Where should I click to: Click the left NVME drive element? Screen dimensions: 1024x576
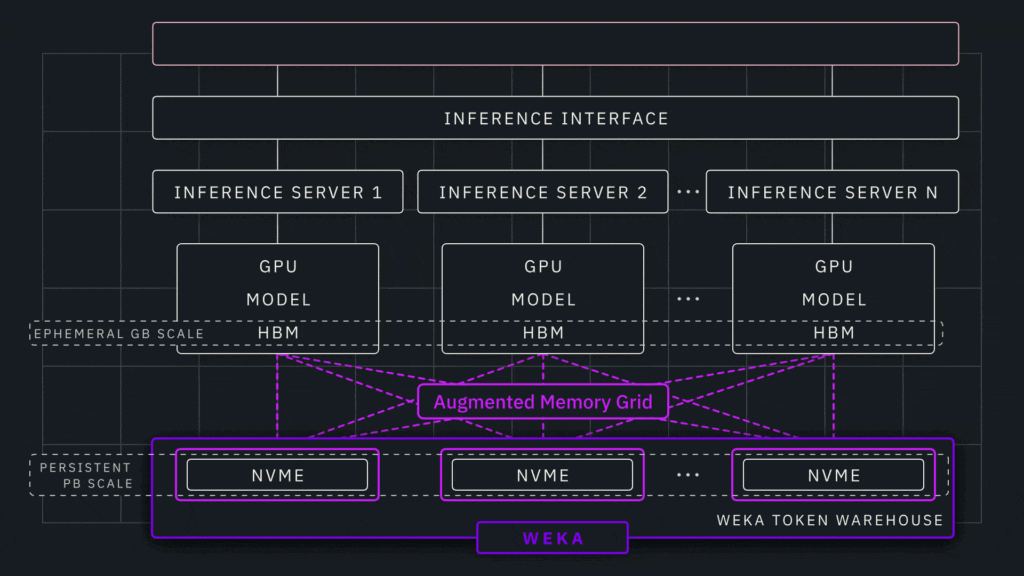(278, 475)
